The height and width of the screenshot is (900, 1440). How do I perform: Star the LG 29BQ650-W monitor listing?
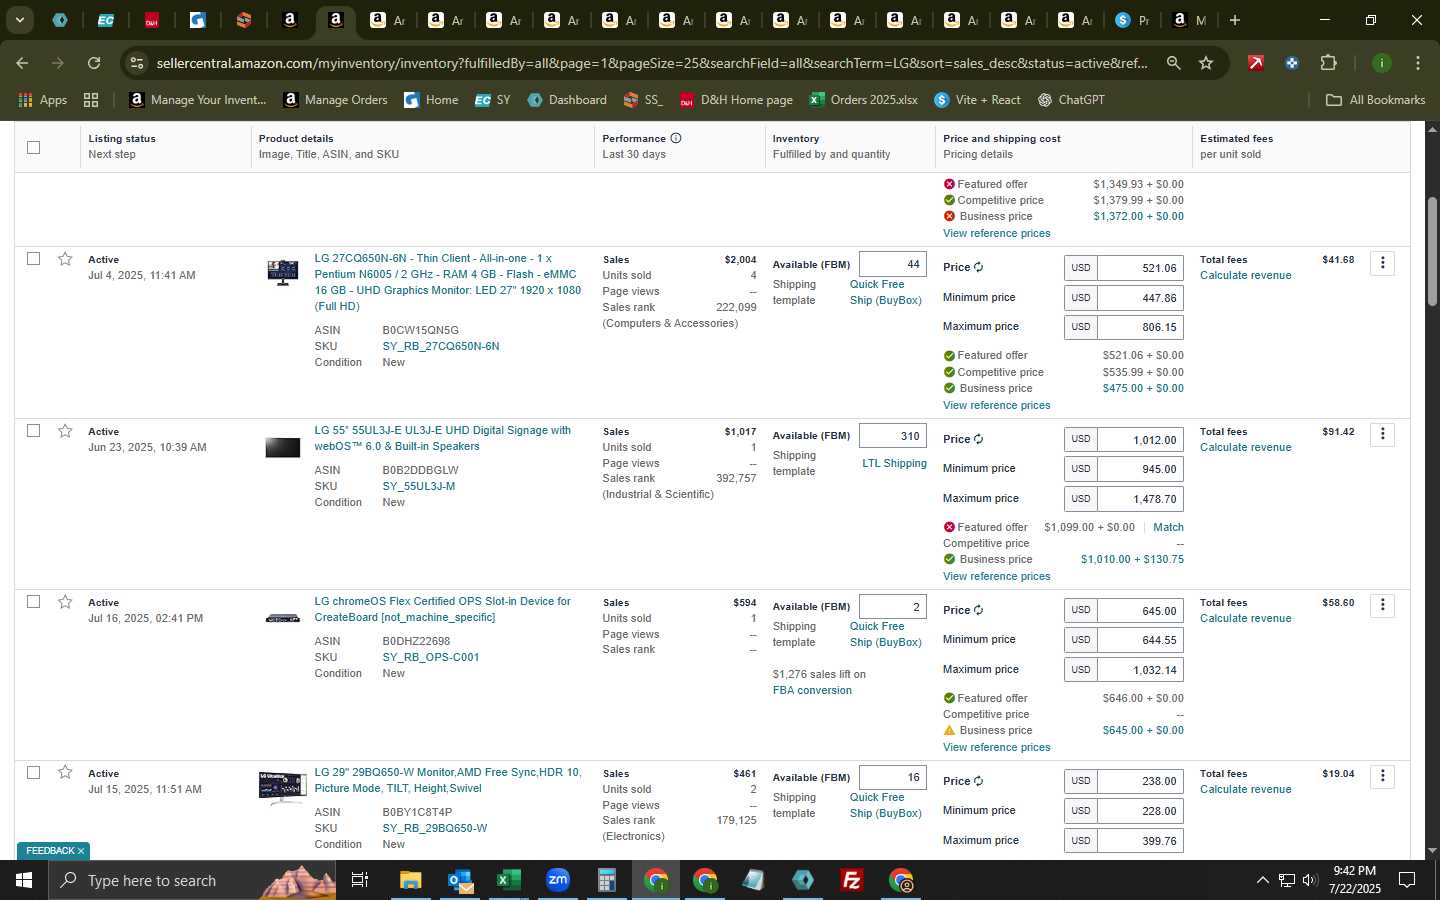pos(65,773)
